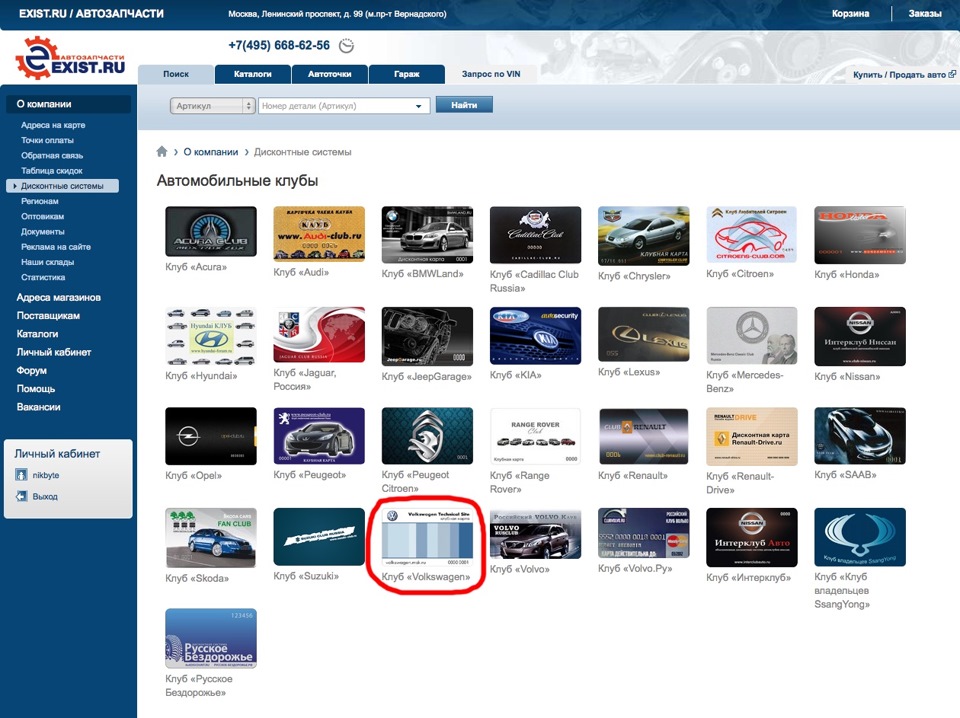This screenshot has height=718, width=960.
Task: Open Адреса на карте in sidebar
Action: (x=53, y=125)
